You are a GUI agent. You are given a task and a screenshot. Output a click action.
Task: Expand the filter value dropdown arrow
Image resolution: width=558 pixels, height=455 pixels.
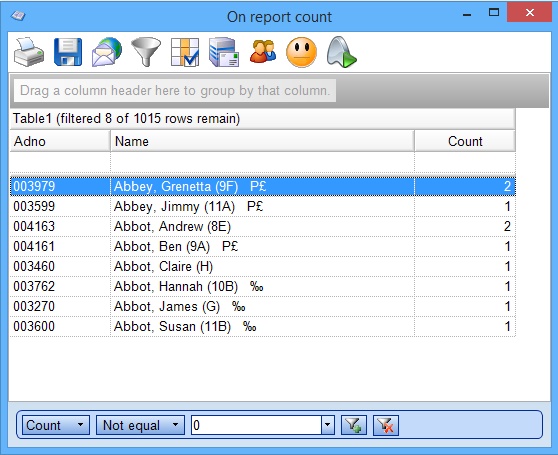[327, 425]
